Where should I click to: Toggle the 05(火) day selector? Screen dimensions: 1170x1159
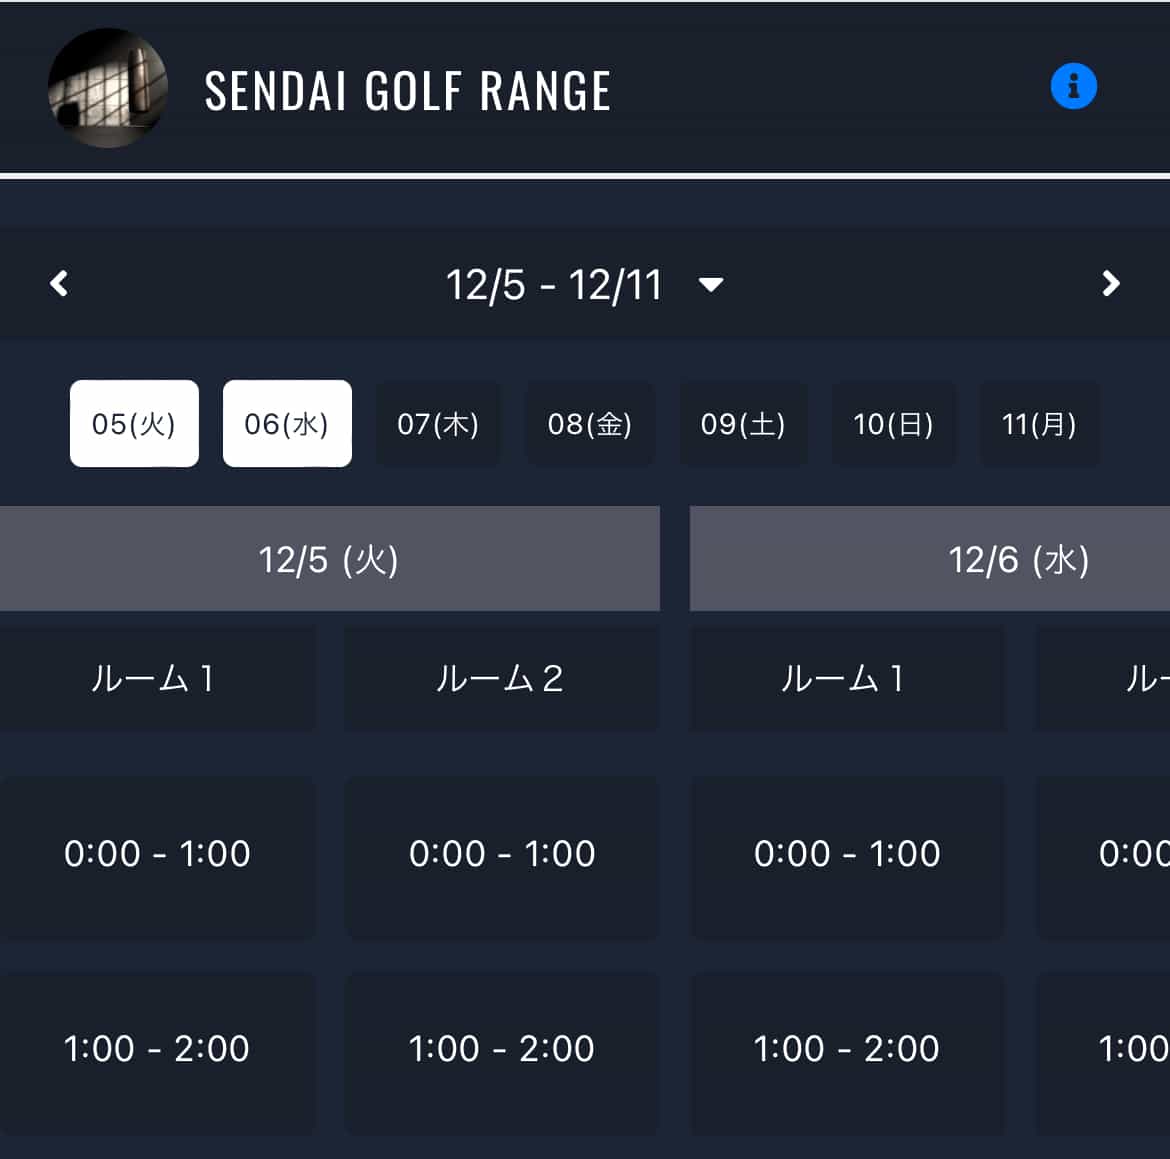(134, 424)
